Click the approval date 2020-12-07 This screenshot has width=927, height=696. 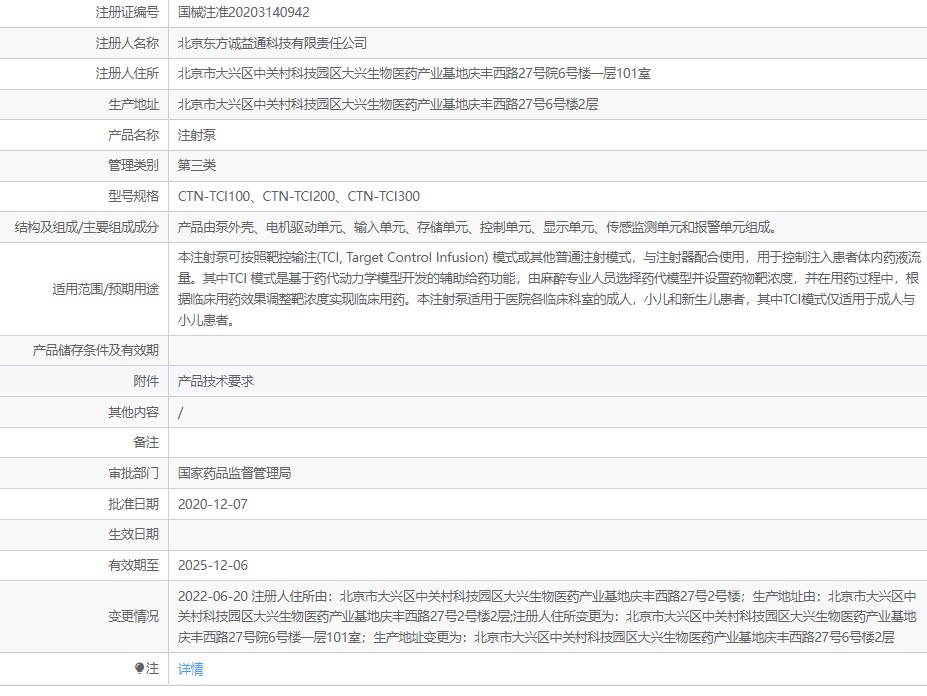213,504
